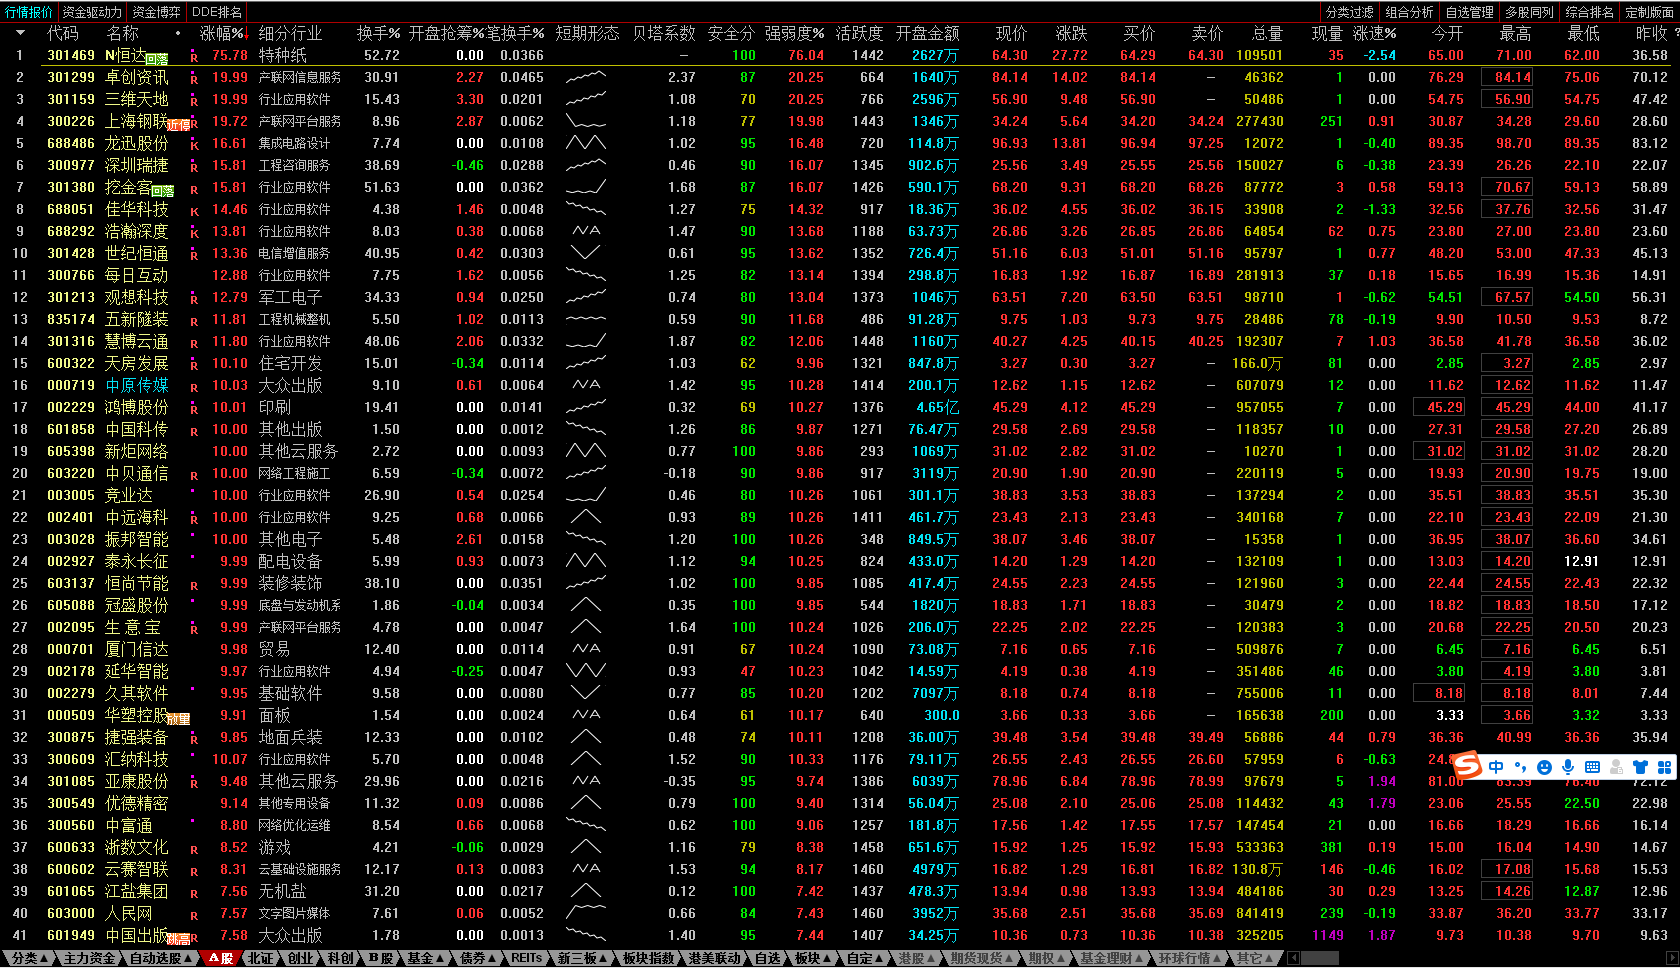Expand the 债券 dropdown tab

[x=478, y=958]
